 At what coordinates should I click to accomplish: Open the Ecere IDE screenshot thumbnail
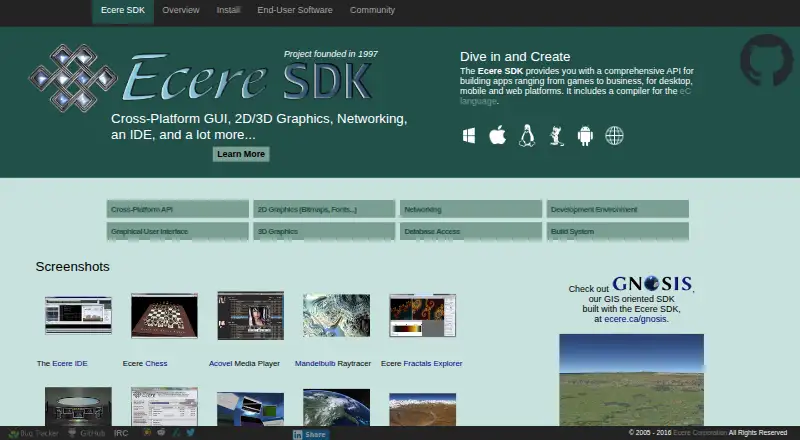coord(78,315)
